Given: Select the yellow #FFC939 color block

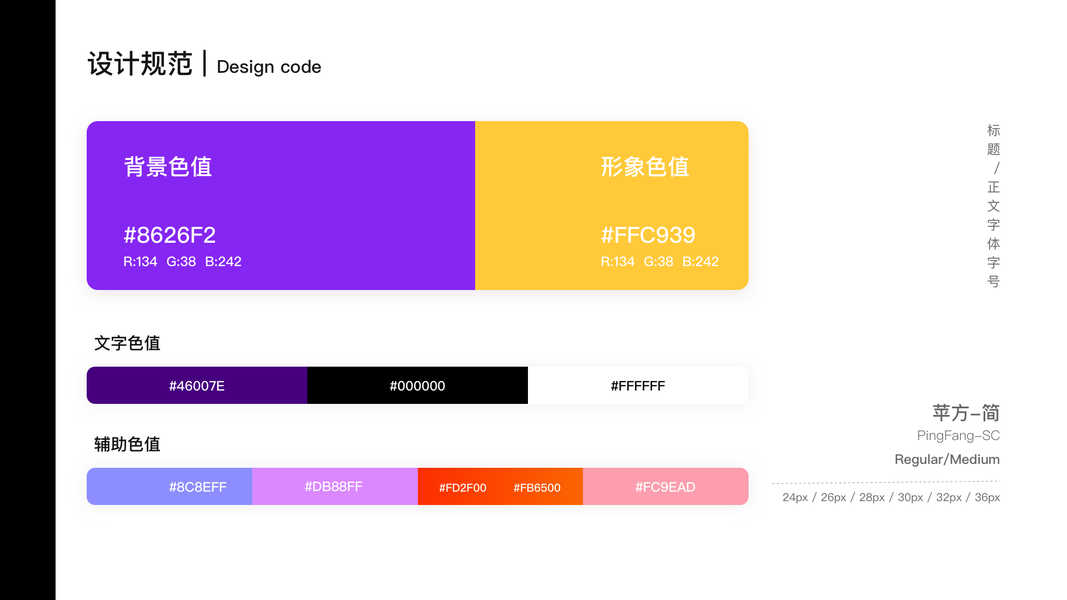Looking at the screenshot, I should click(x=611, y=205).
